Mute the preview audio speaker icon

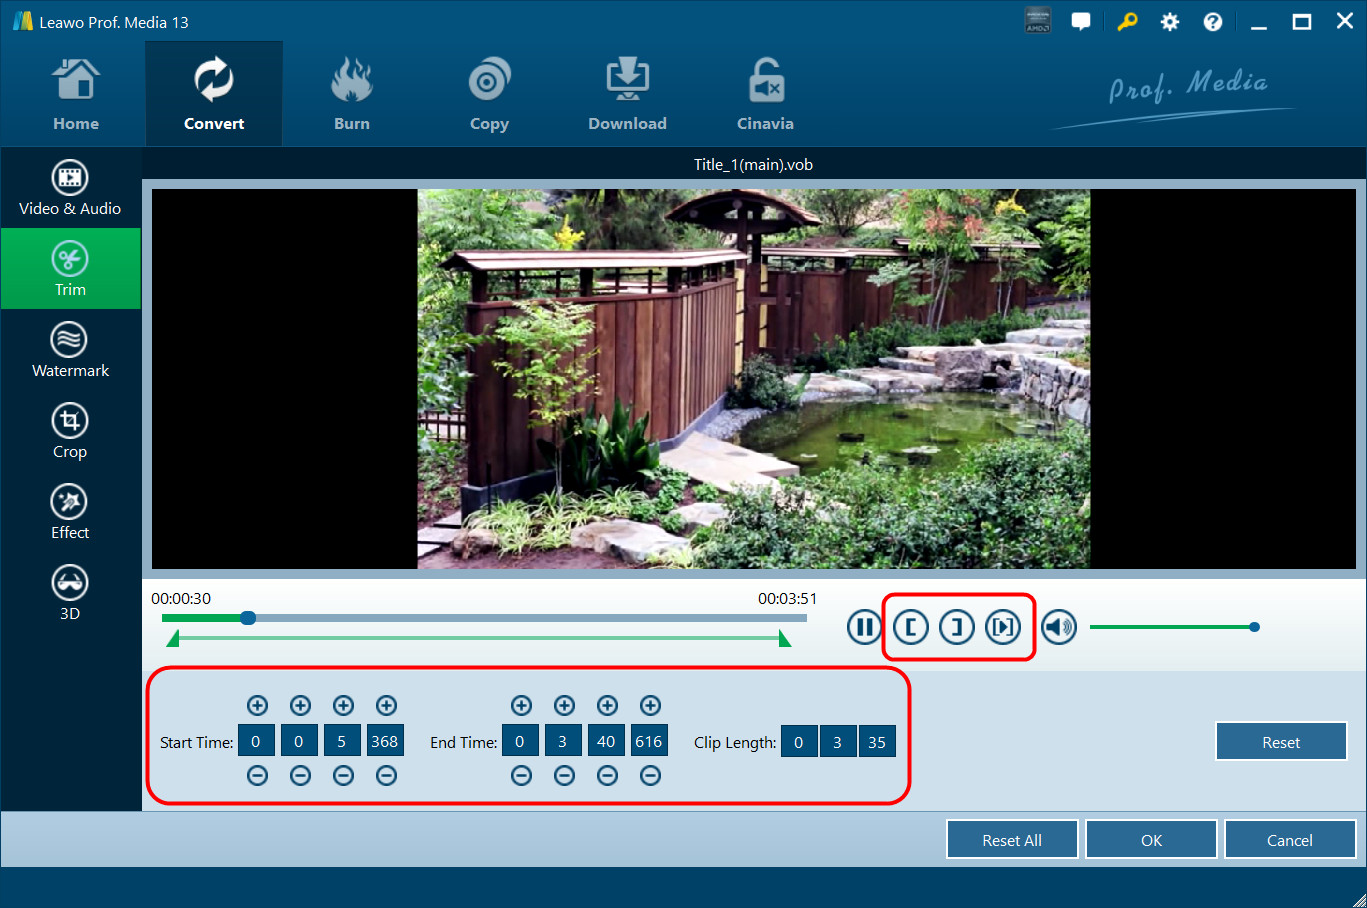1058,627
